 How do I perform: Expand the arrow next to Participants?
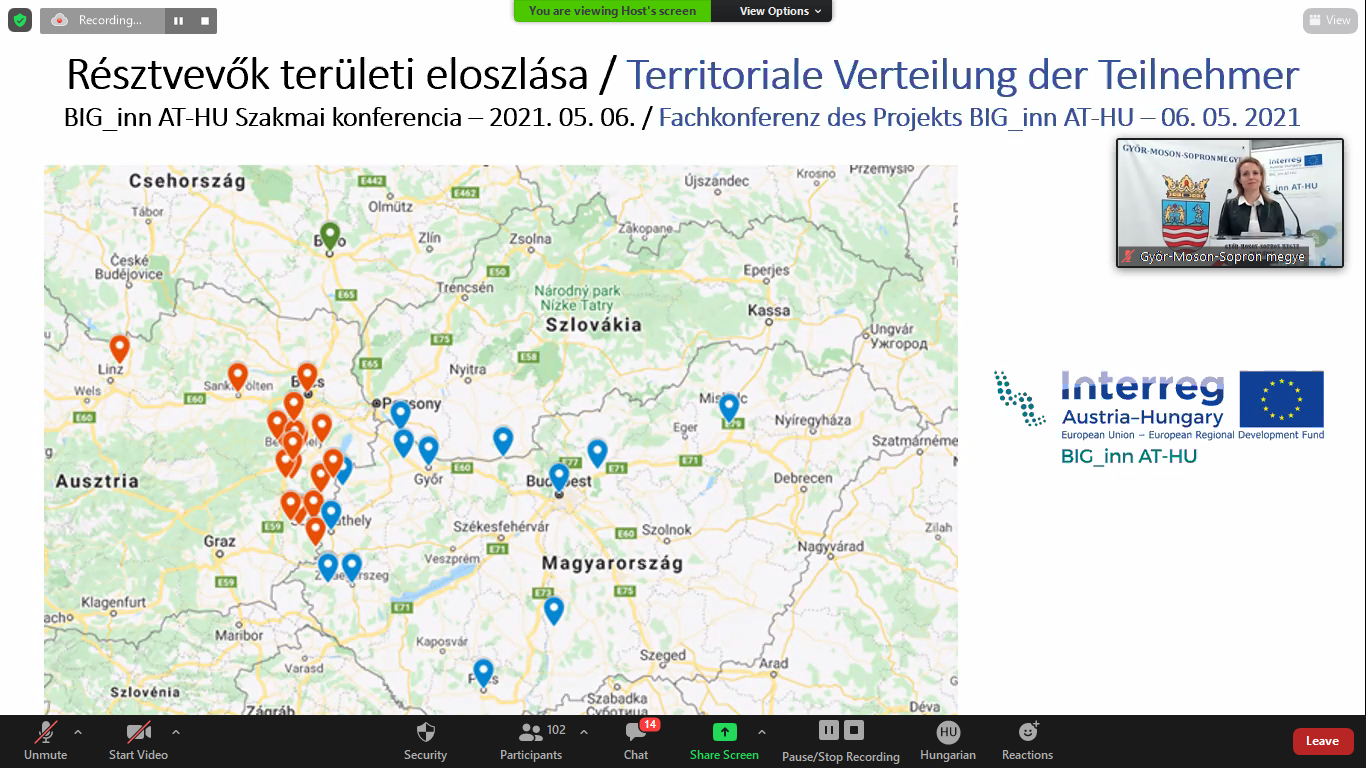click(584, 732)
